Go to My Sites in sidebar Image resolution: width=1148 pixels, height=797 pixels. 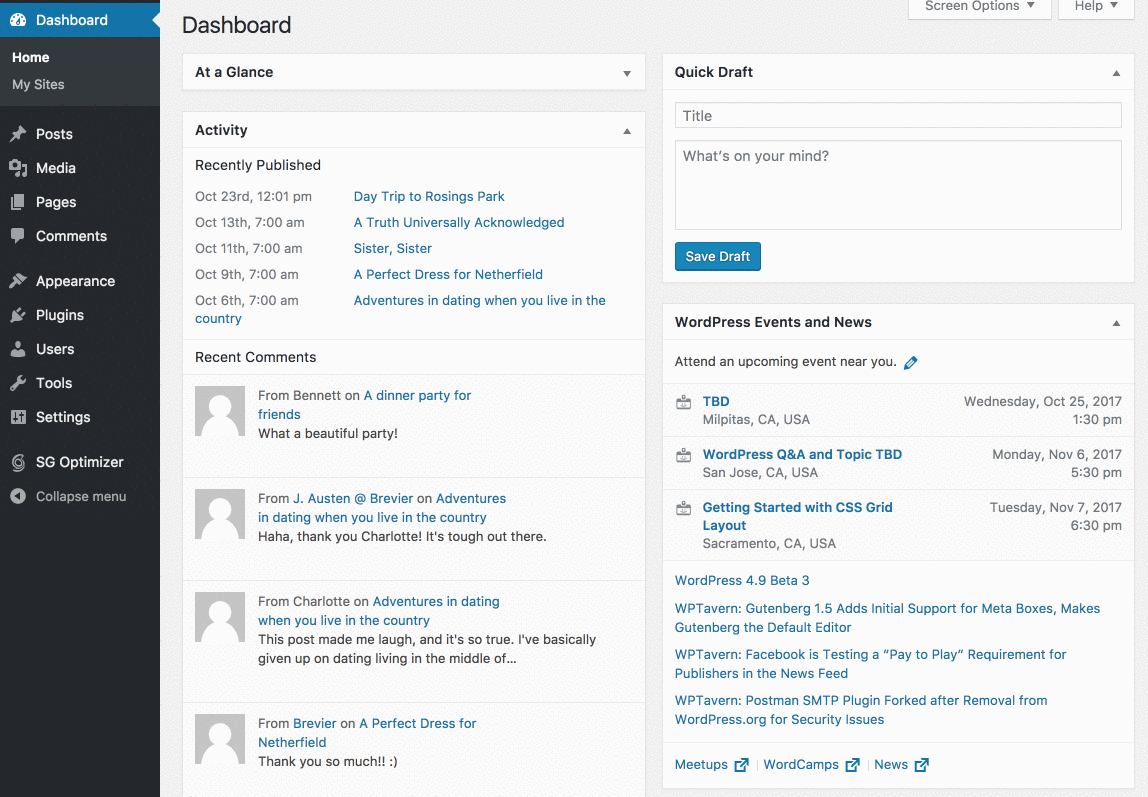(x=38, y=84)
